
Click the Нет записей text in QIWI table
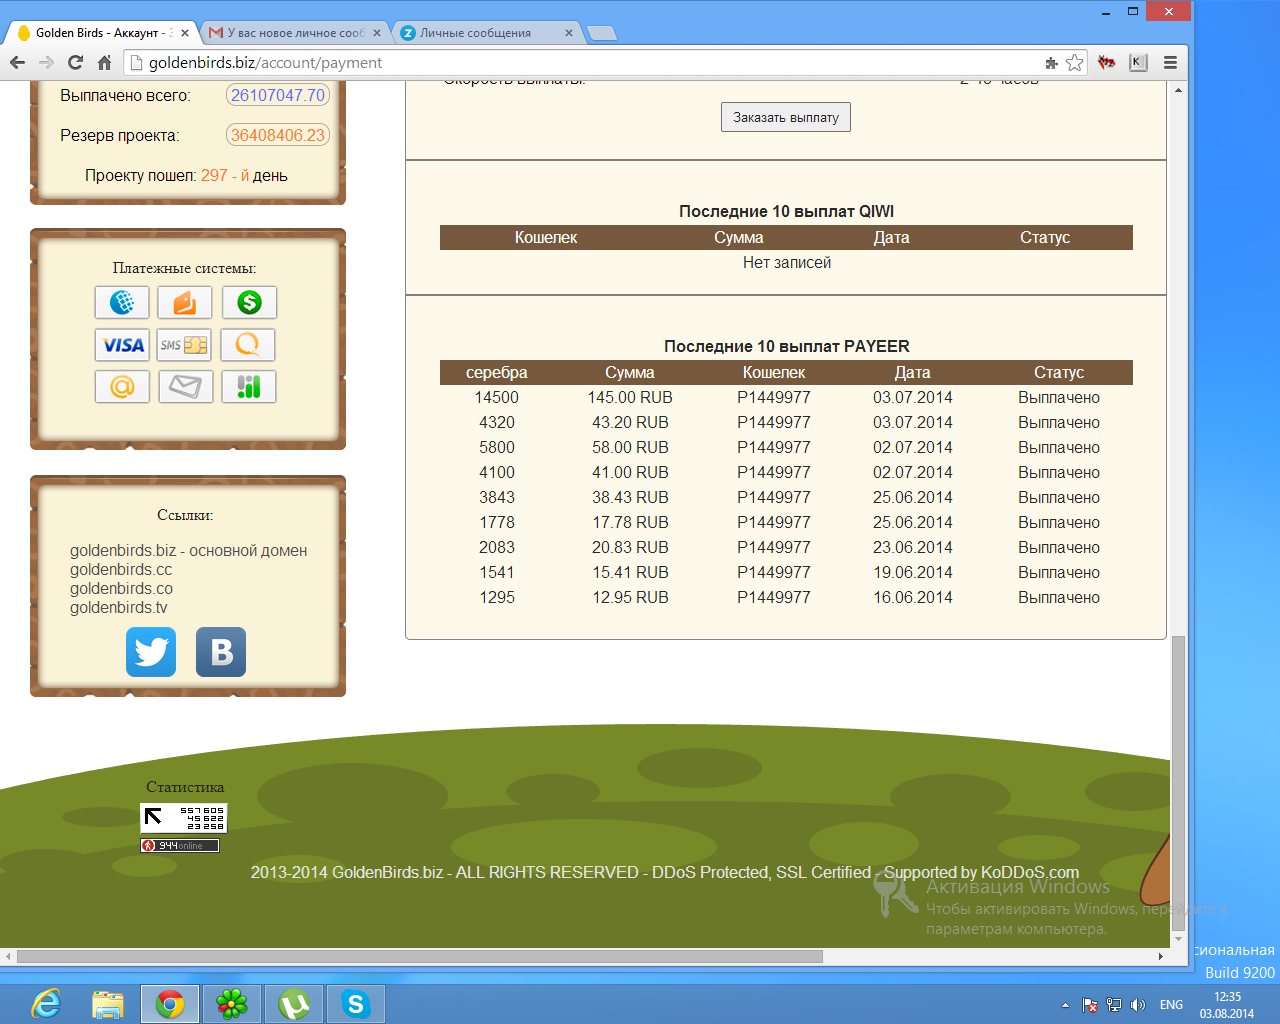787,263
